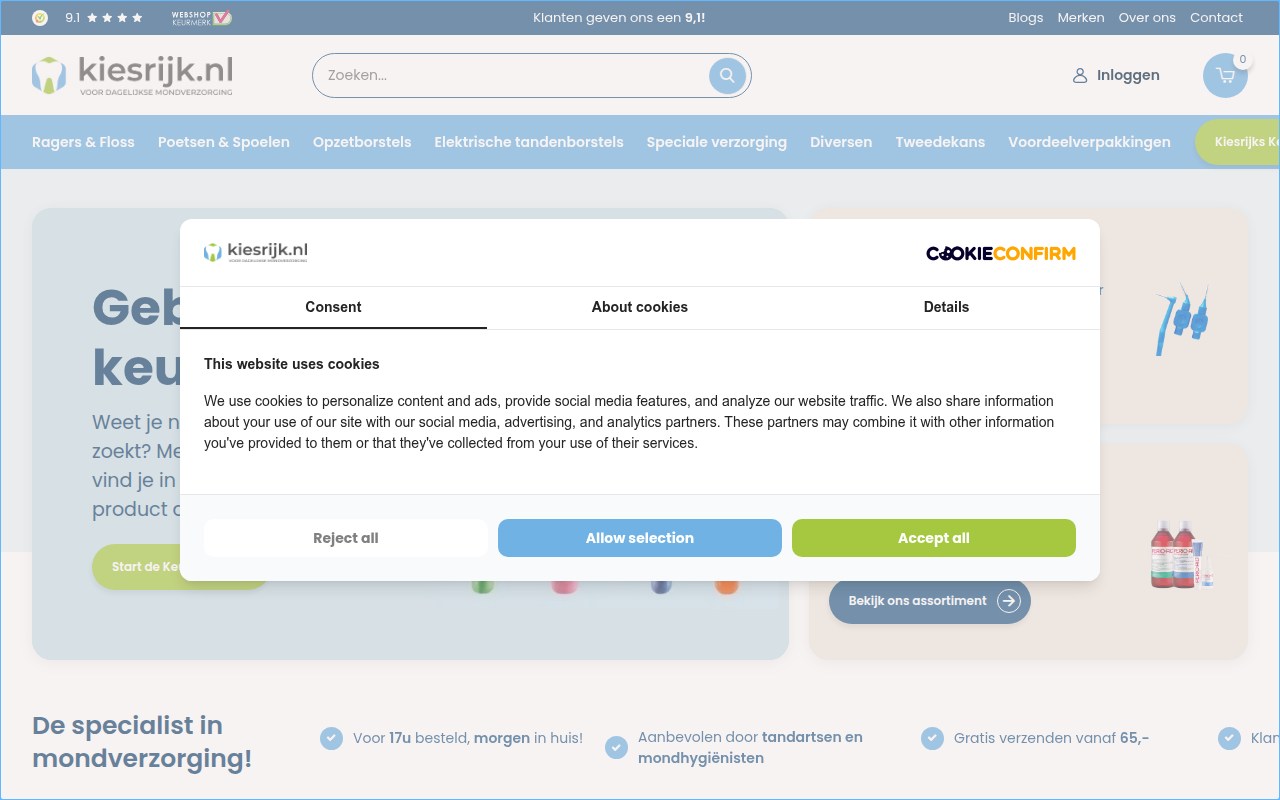This screenshot has height=800, width=1280.
Task: Click the checkmark beside Voor 17u besteld
Action: click(x=331, y=738)
